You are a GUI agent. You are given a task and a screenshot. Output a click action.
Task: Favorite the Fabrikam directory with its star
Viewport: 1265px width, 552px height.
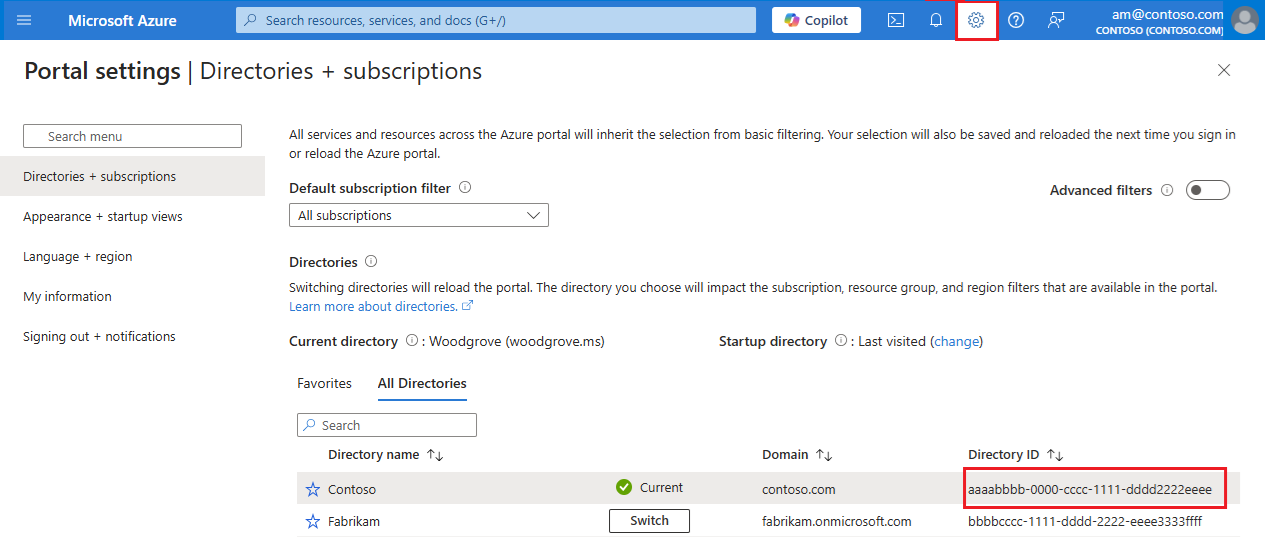click(313, 521)
